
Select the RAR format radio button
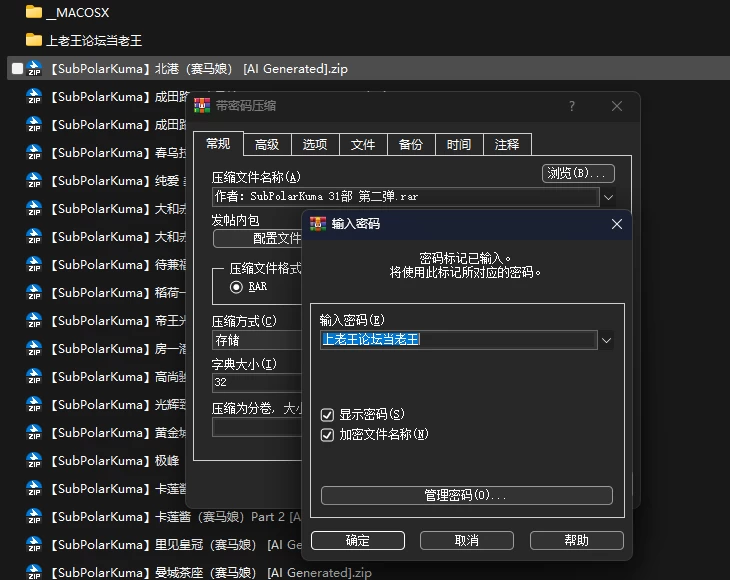[236, 287]
